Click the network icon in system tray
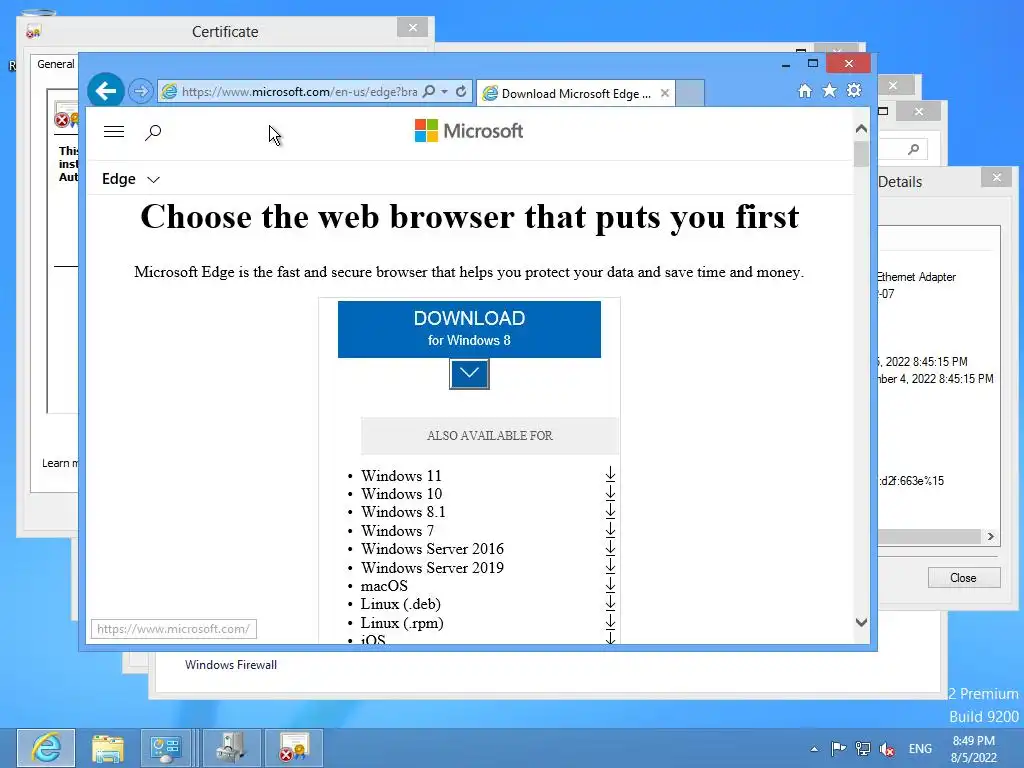The height and width of the screenshot is (768, 1024). click(x=863, y=748)
